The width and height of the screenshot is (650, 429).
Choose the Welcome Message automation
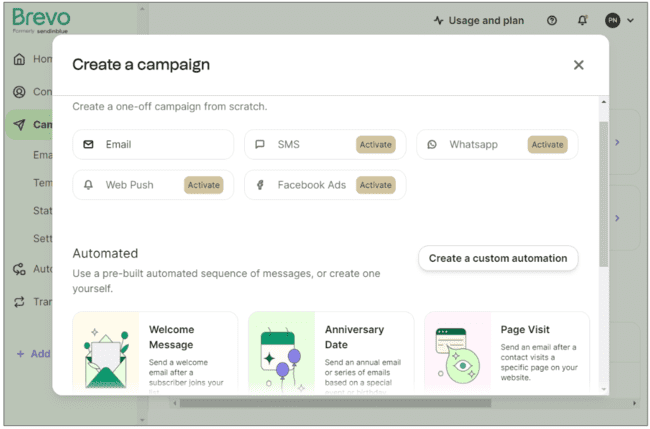click(155, 352)
